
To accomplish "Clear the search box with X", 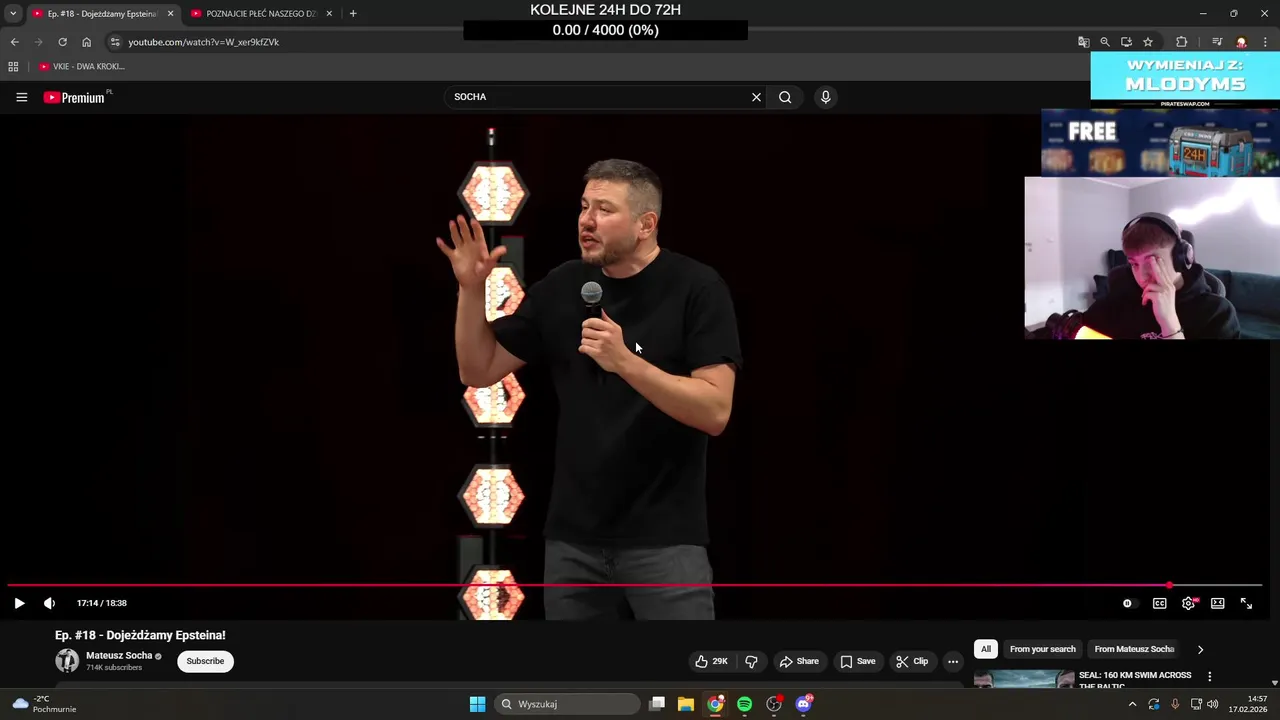I will pos(756,97).
